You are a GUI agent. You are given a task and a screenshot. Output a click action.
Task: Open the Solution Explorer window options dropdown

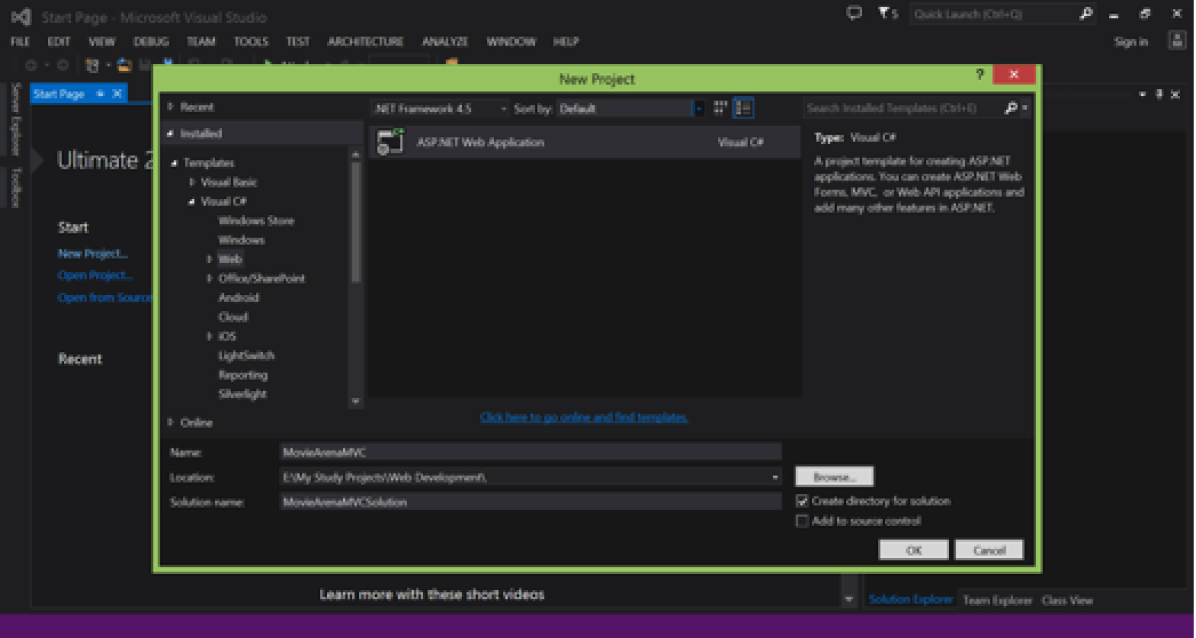point(1143,94)
